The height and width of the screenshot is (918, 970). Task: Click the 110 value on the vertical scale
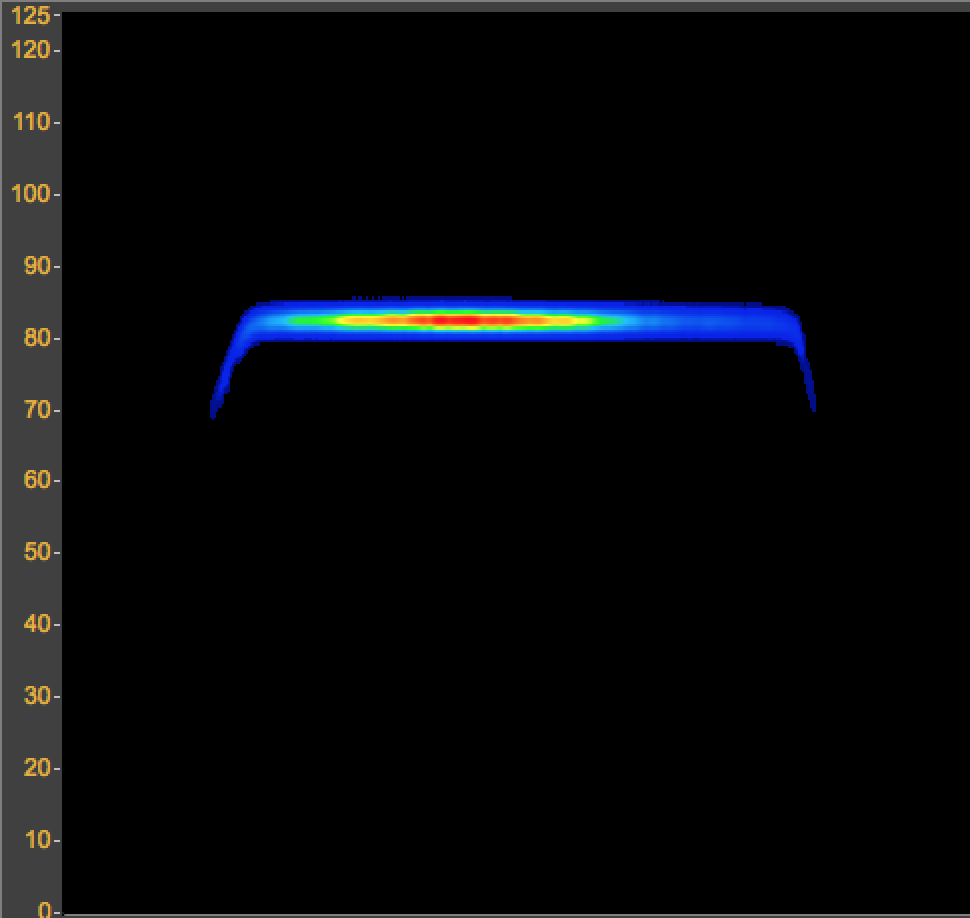pos(30,122)
